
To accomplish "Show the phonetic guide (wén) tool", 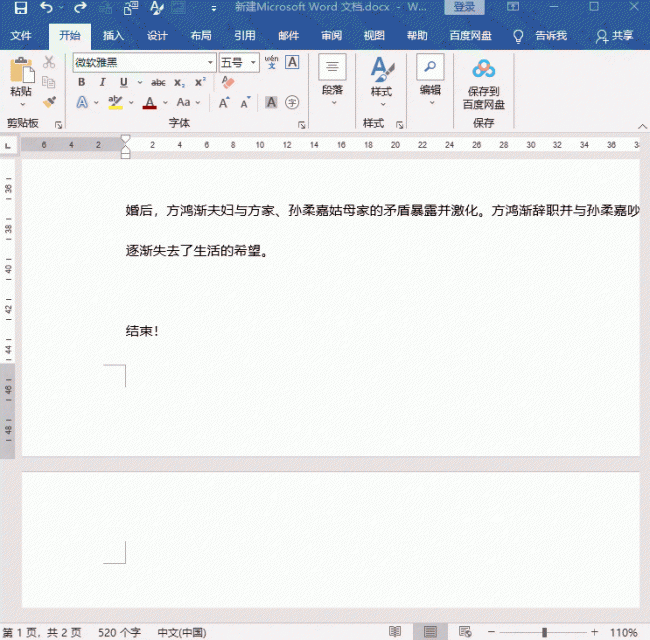I will click(272, 62).
